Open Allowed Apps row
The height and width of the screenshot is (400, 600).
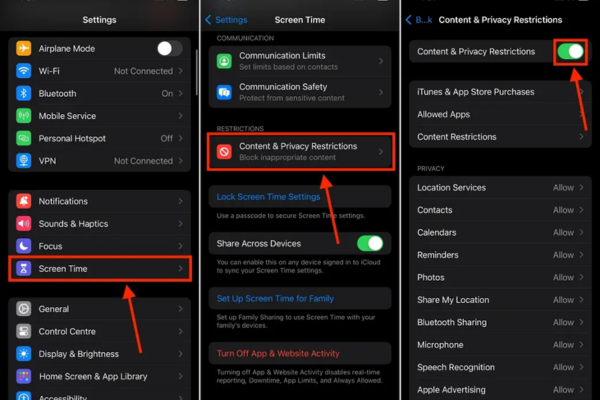500,114
